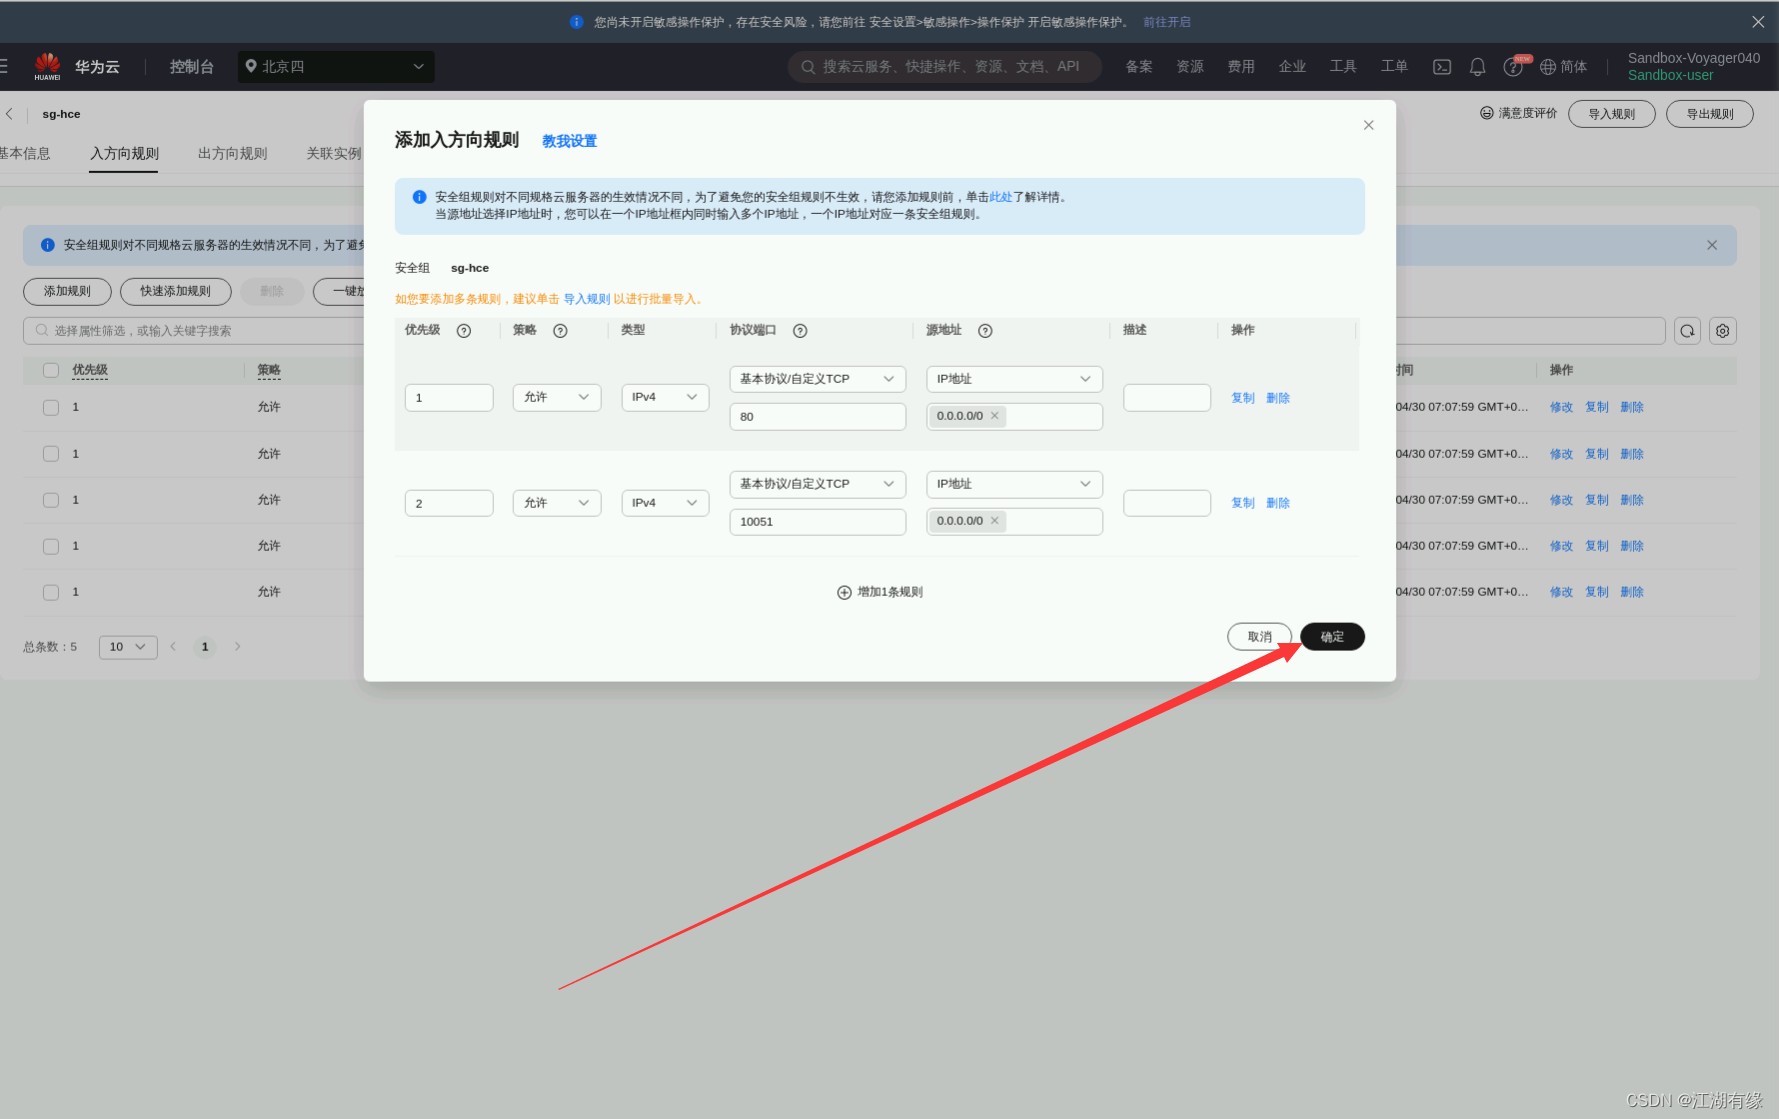Click 修改 in the first table row
Viewport: 1779px width, 1119px height.
pyautogui.click(x=1561, y=407)
